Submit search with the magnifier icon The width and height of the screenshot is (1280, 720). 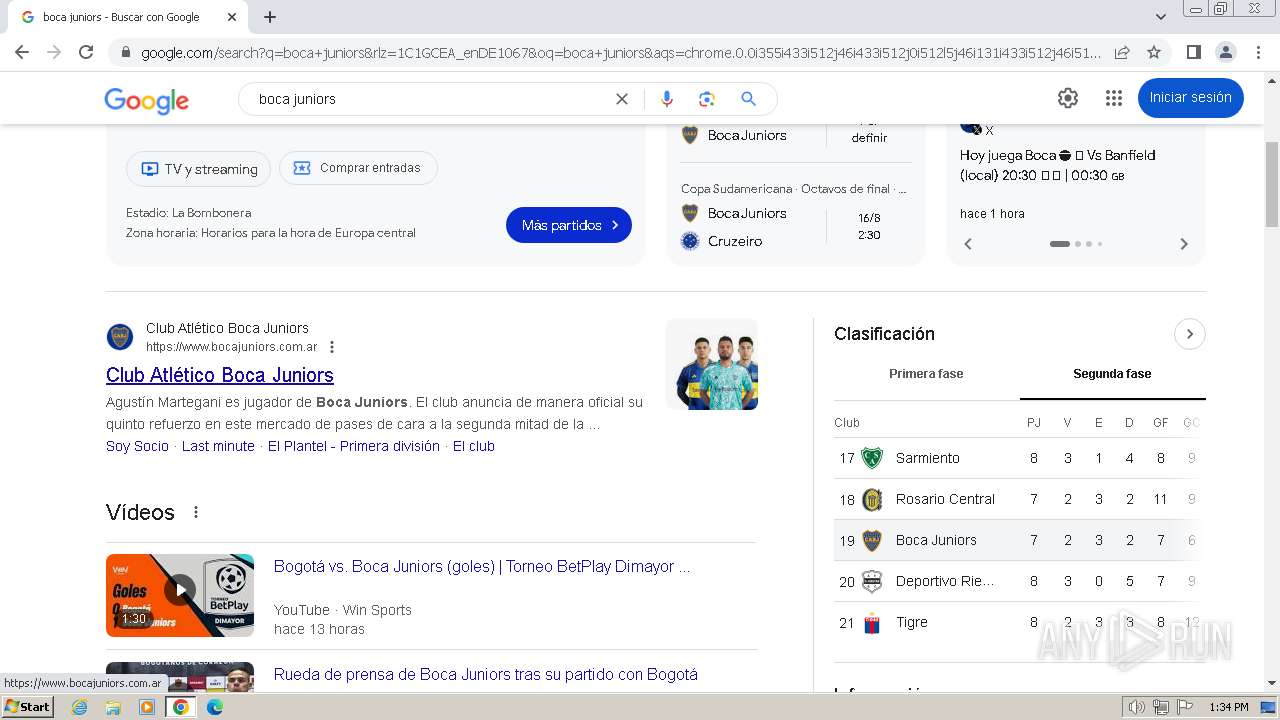pyautogui.click(x=748, y=99)
